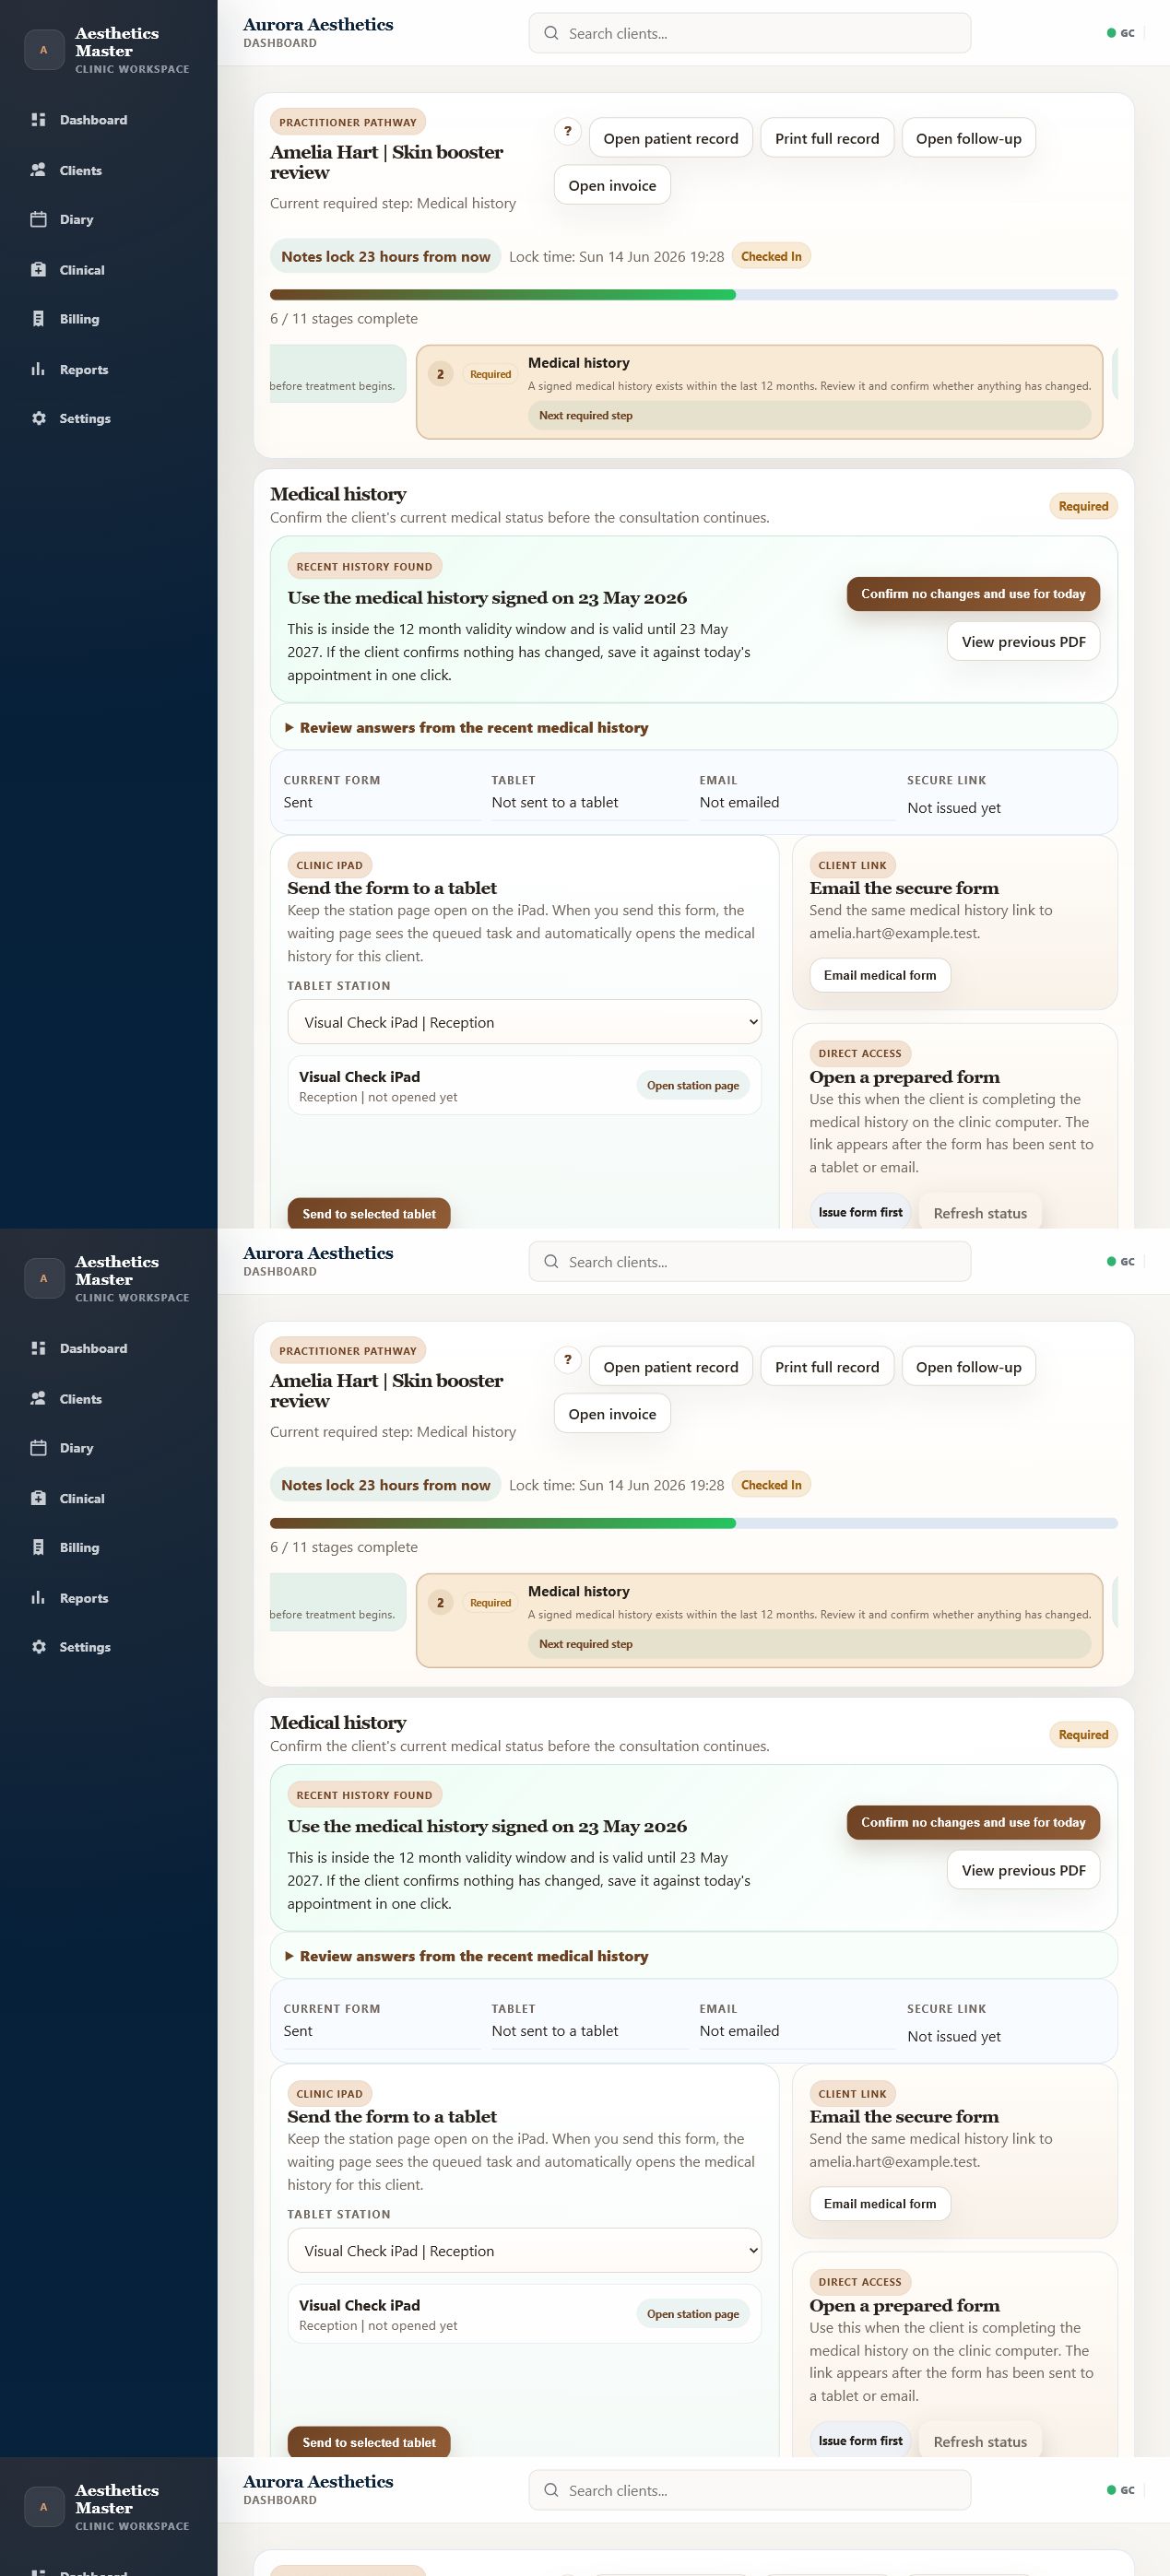Viewport: 1170px width, 2576px height.
Task: Open Settings gear icon in the topmost sidebar
Action: pos(38,418)
